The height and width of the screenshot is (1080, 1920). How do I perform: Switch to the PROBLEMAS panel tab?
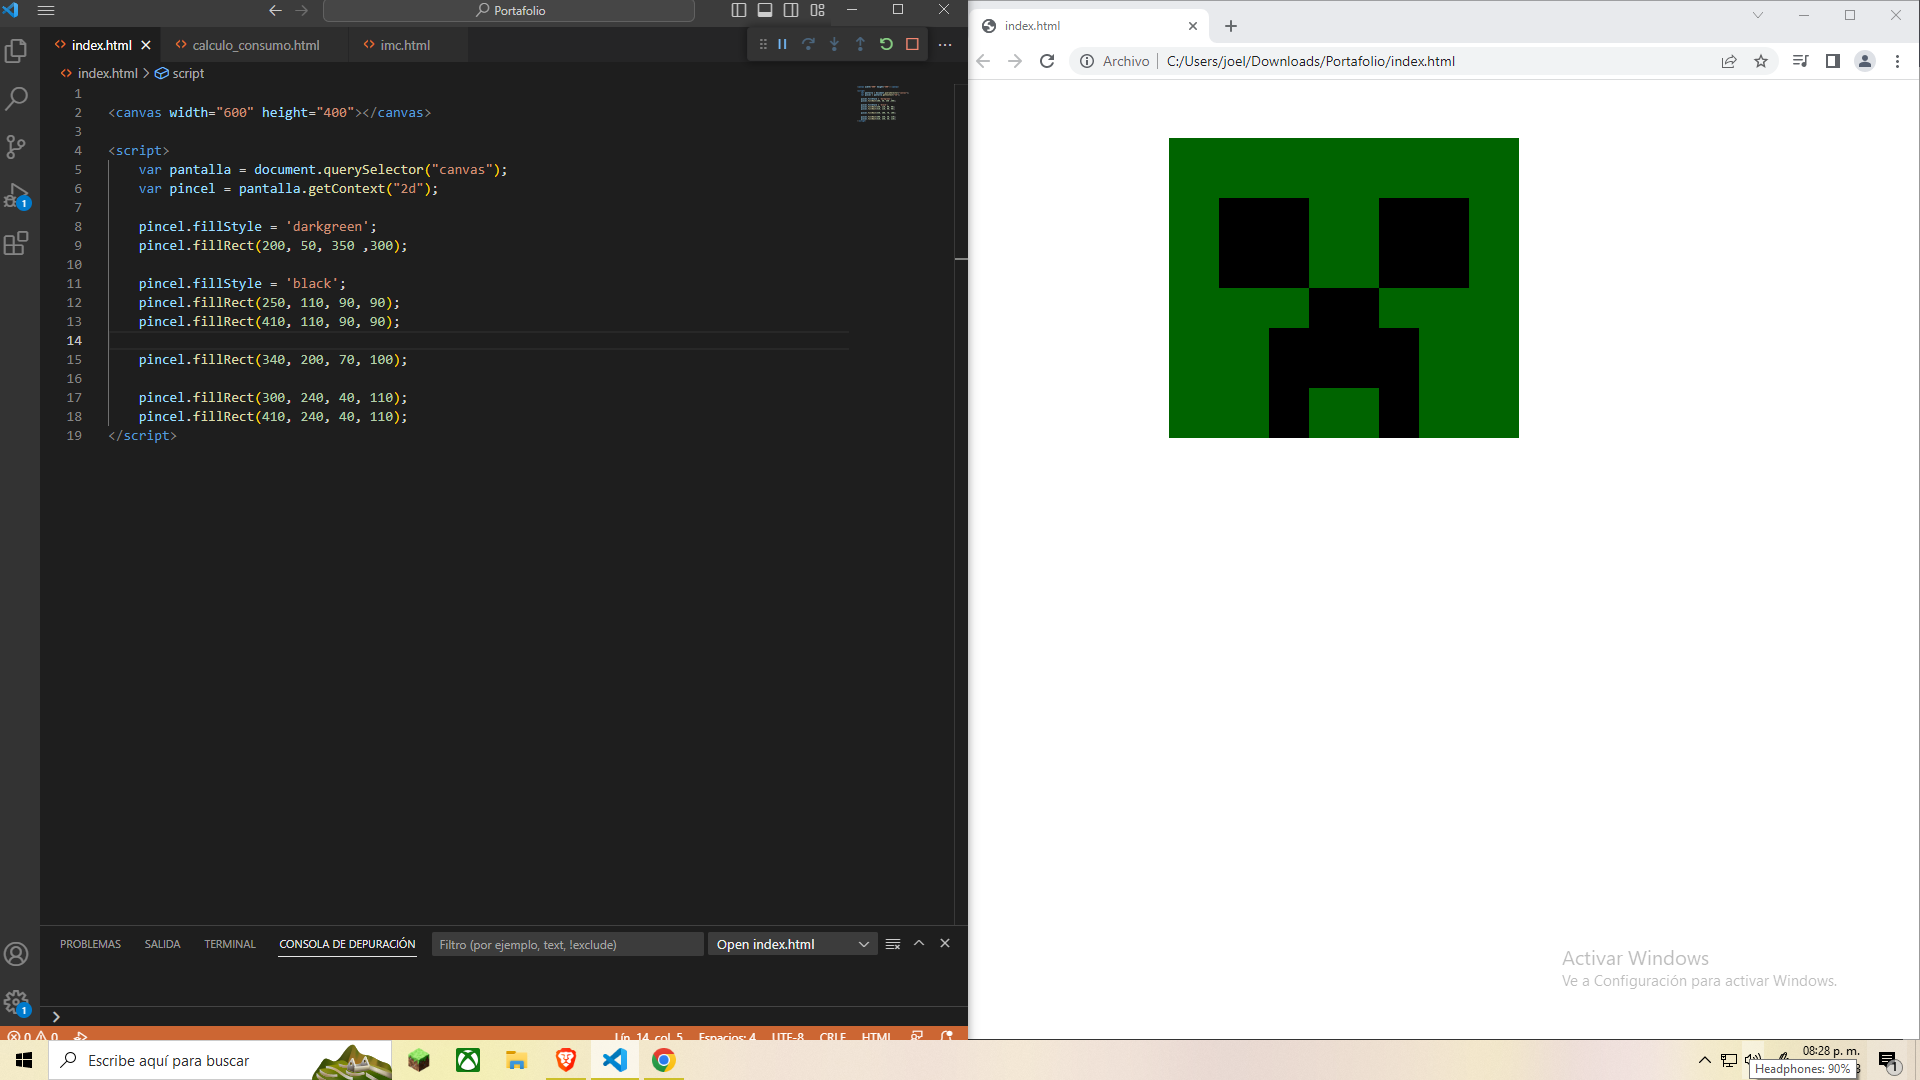coord(90,944)
